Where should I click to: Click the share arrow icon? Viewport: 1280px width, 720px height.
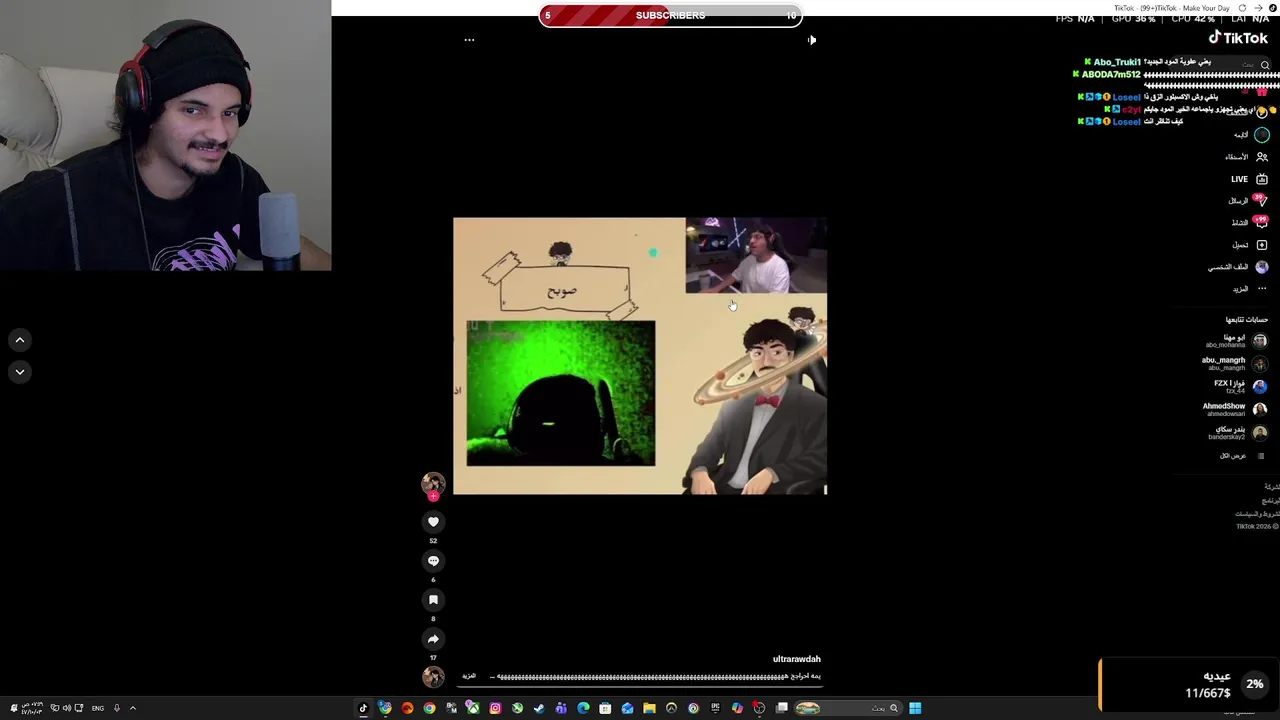tap(433, 639)
